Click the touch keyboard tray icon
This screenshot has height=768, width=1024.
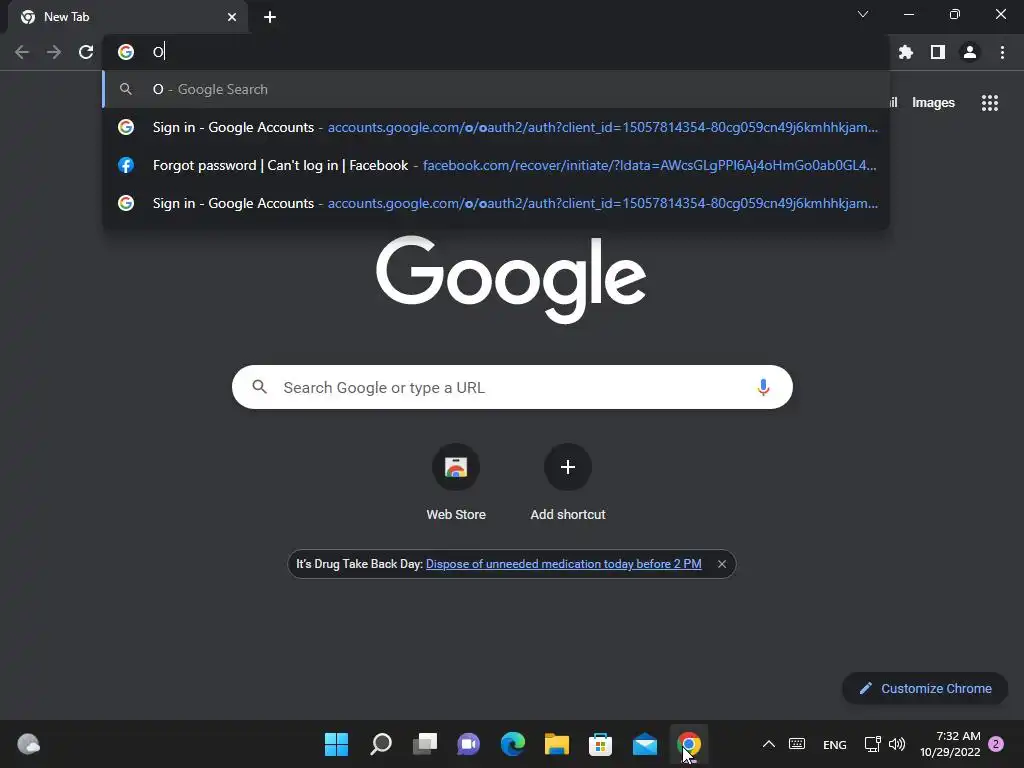[797, 744]
